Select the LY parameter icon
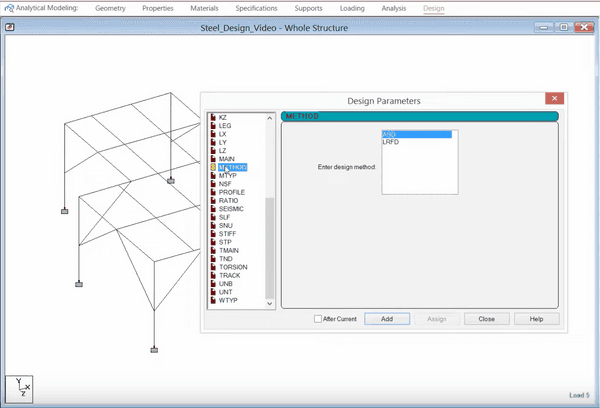Viewport: 600px width, 408px height. coord(213,142)
